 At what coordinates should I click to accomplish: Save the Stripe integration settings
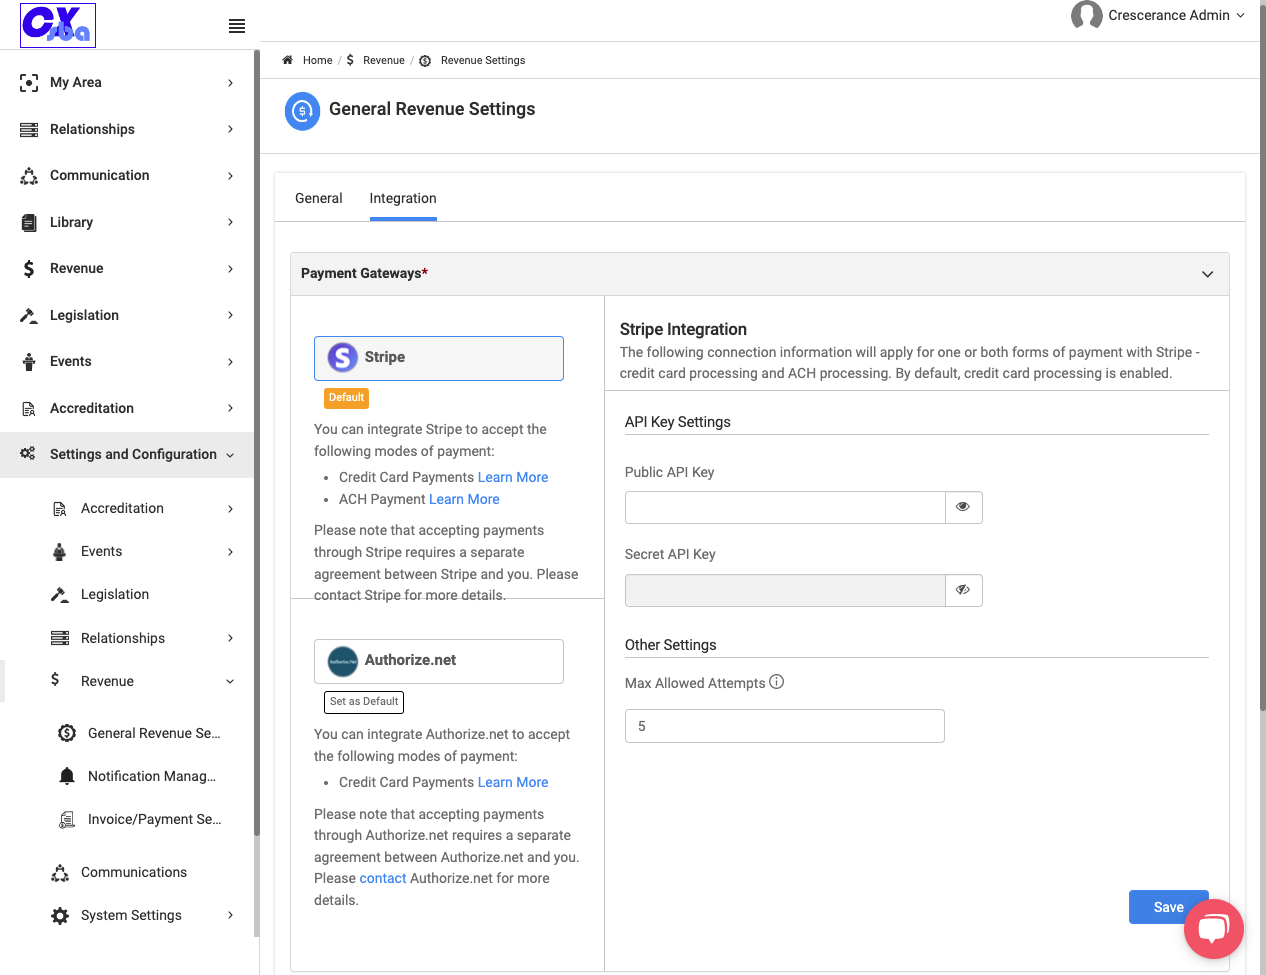coord(1168,907)
